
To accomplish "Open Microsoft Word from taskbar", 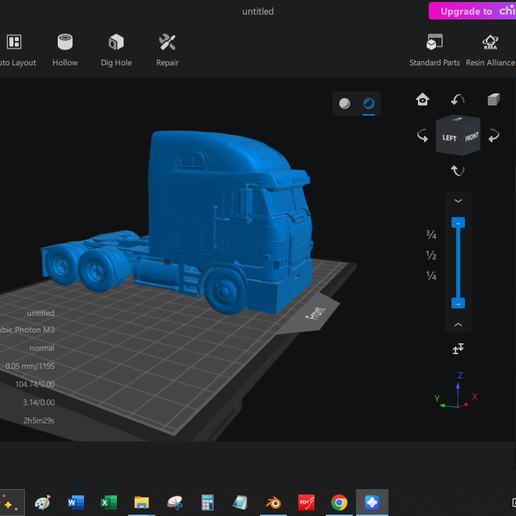I will 76,502.
